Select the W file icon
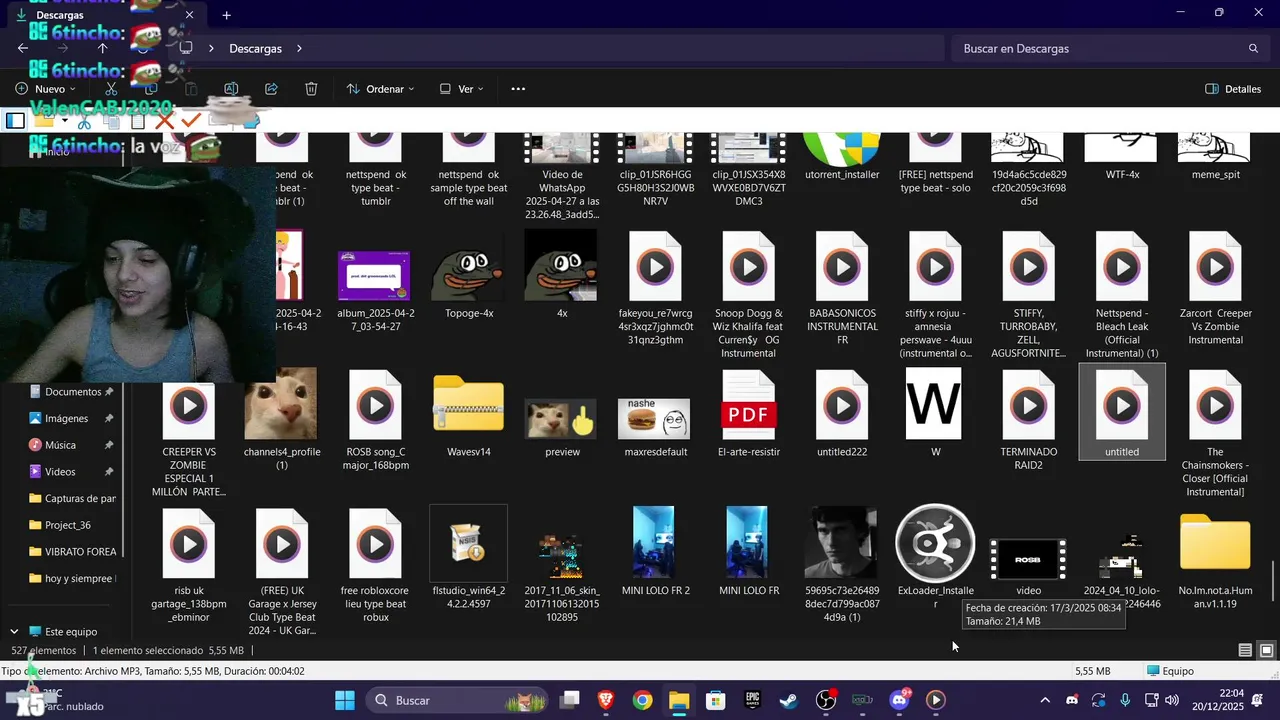 (934, 404)
